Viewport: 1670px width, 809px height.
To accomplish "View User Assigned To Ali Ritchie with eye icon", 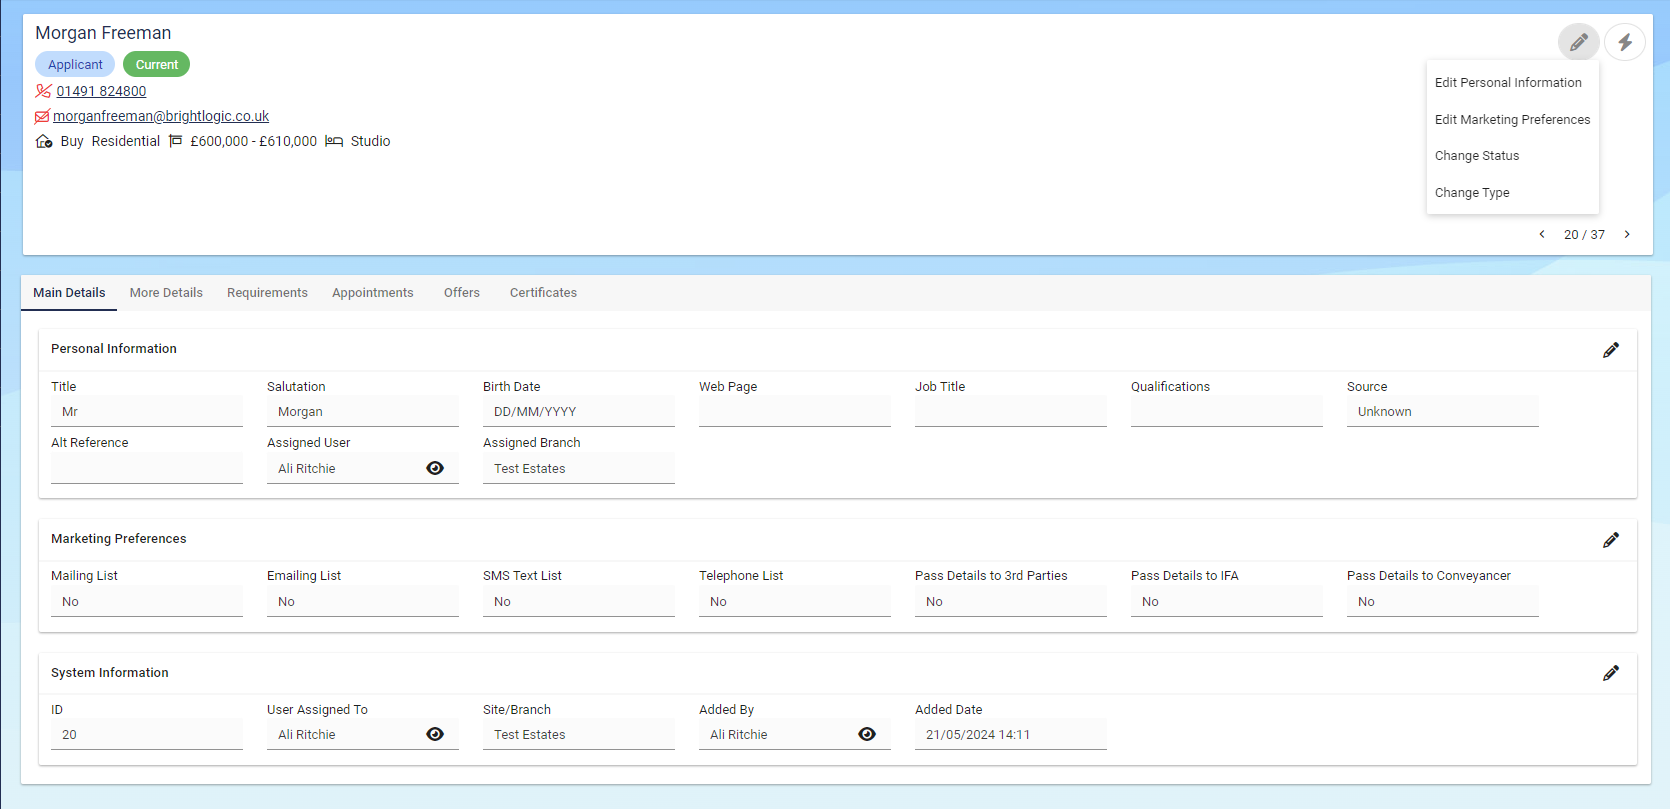I will pos(435,734).
